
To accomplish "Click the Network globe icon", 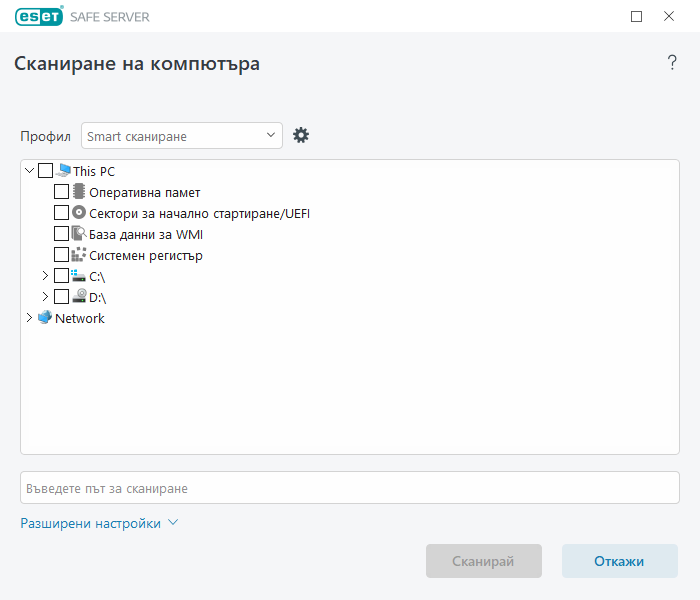I will (x=44, y=318).
